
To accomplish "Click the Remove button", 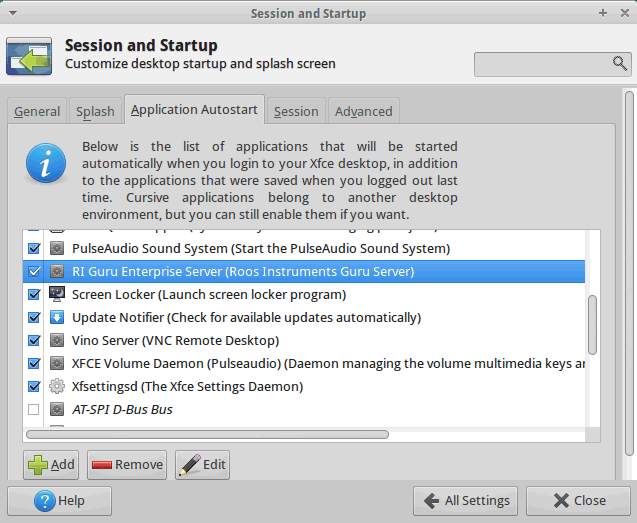I will (x=127, y=464).
